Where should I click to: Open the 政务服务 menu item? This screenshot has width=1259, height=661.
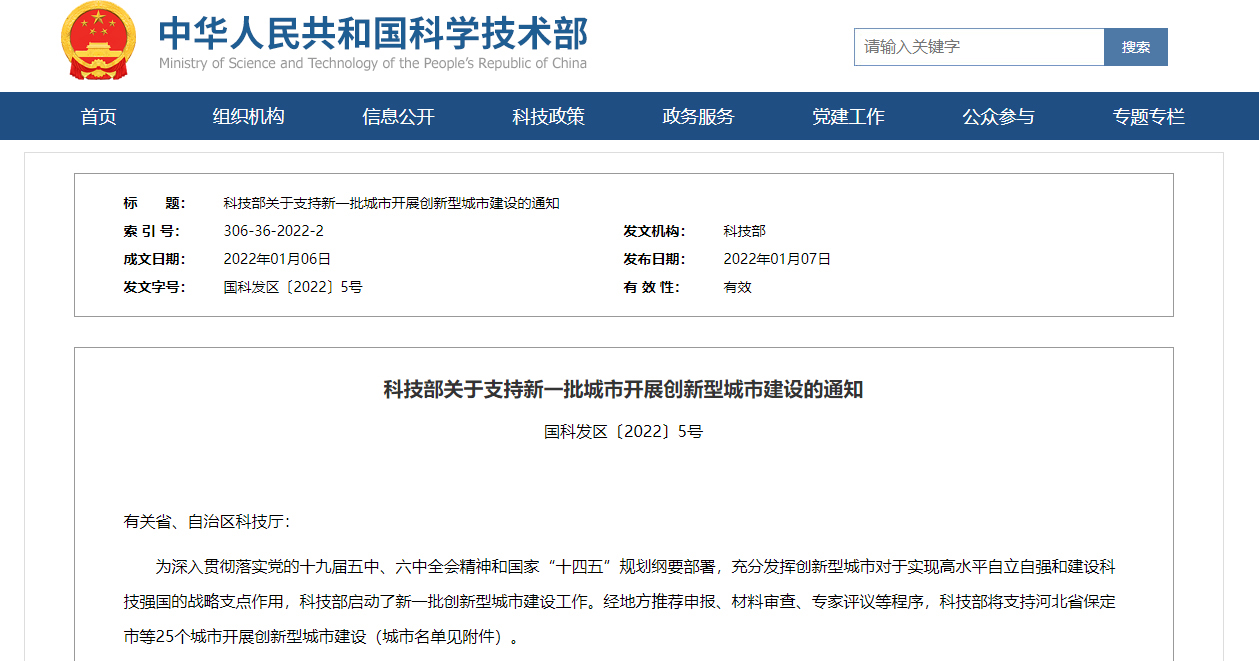(x=699, y=116)
